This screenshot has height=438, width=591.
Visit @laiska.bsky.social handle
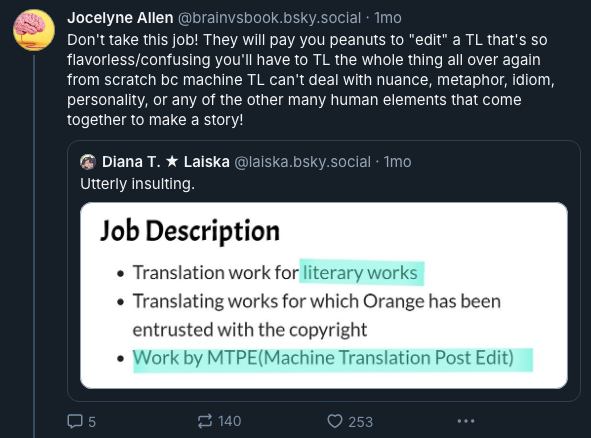coord(302,162)
